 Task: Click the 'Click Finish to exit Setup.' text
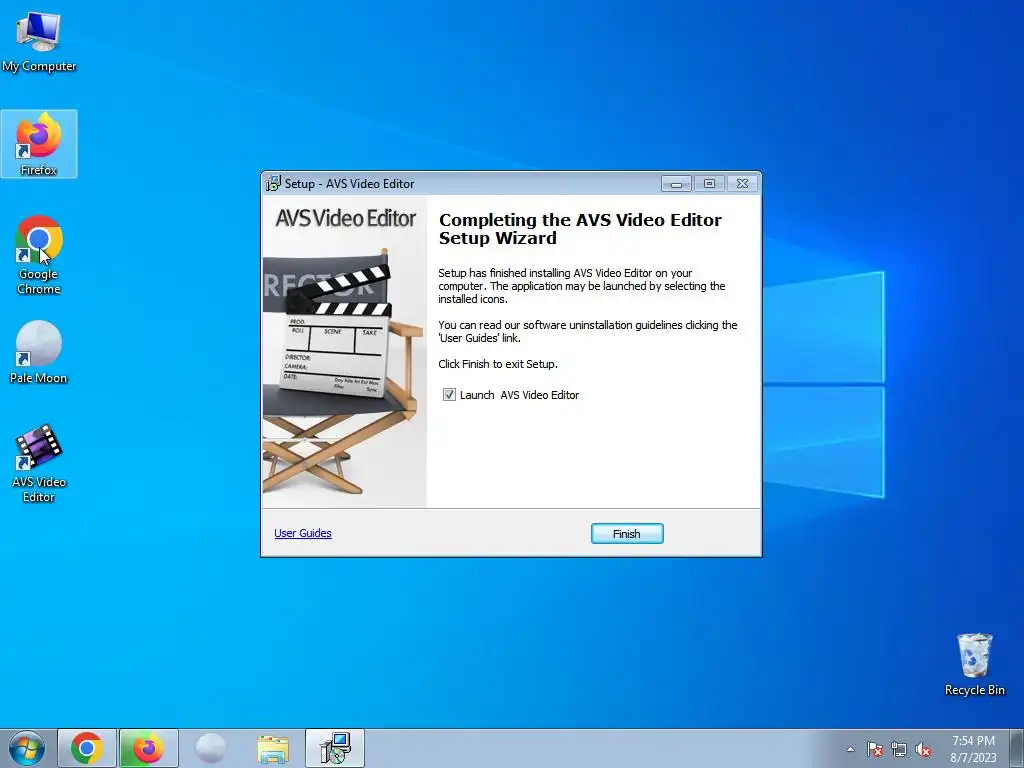click(x=498, y=364)
